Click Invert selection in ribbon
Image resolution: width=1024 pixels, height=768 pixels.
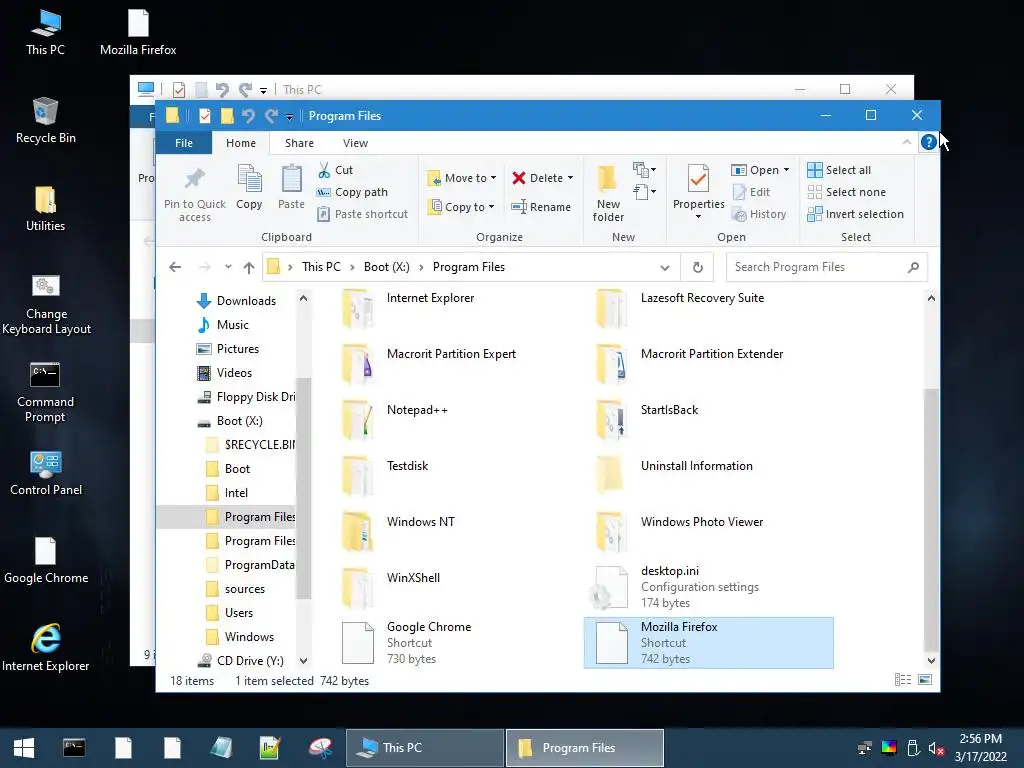(856, 214)
